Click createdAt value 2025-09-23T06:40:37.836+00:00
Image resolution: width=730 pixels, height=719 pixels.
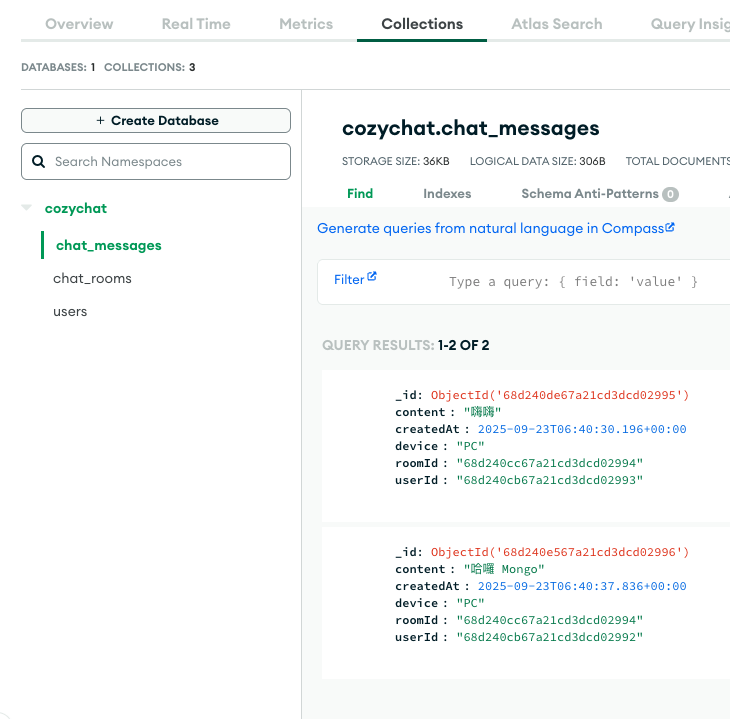(x=582, y=586)
